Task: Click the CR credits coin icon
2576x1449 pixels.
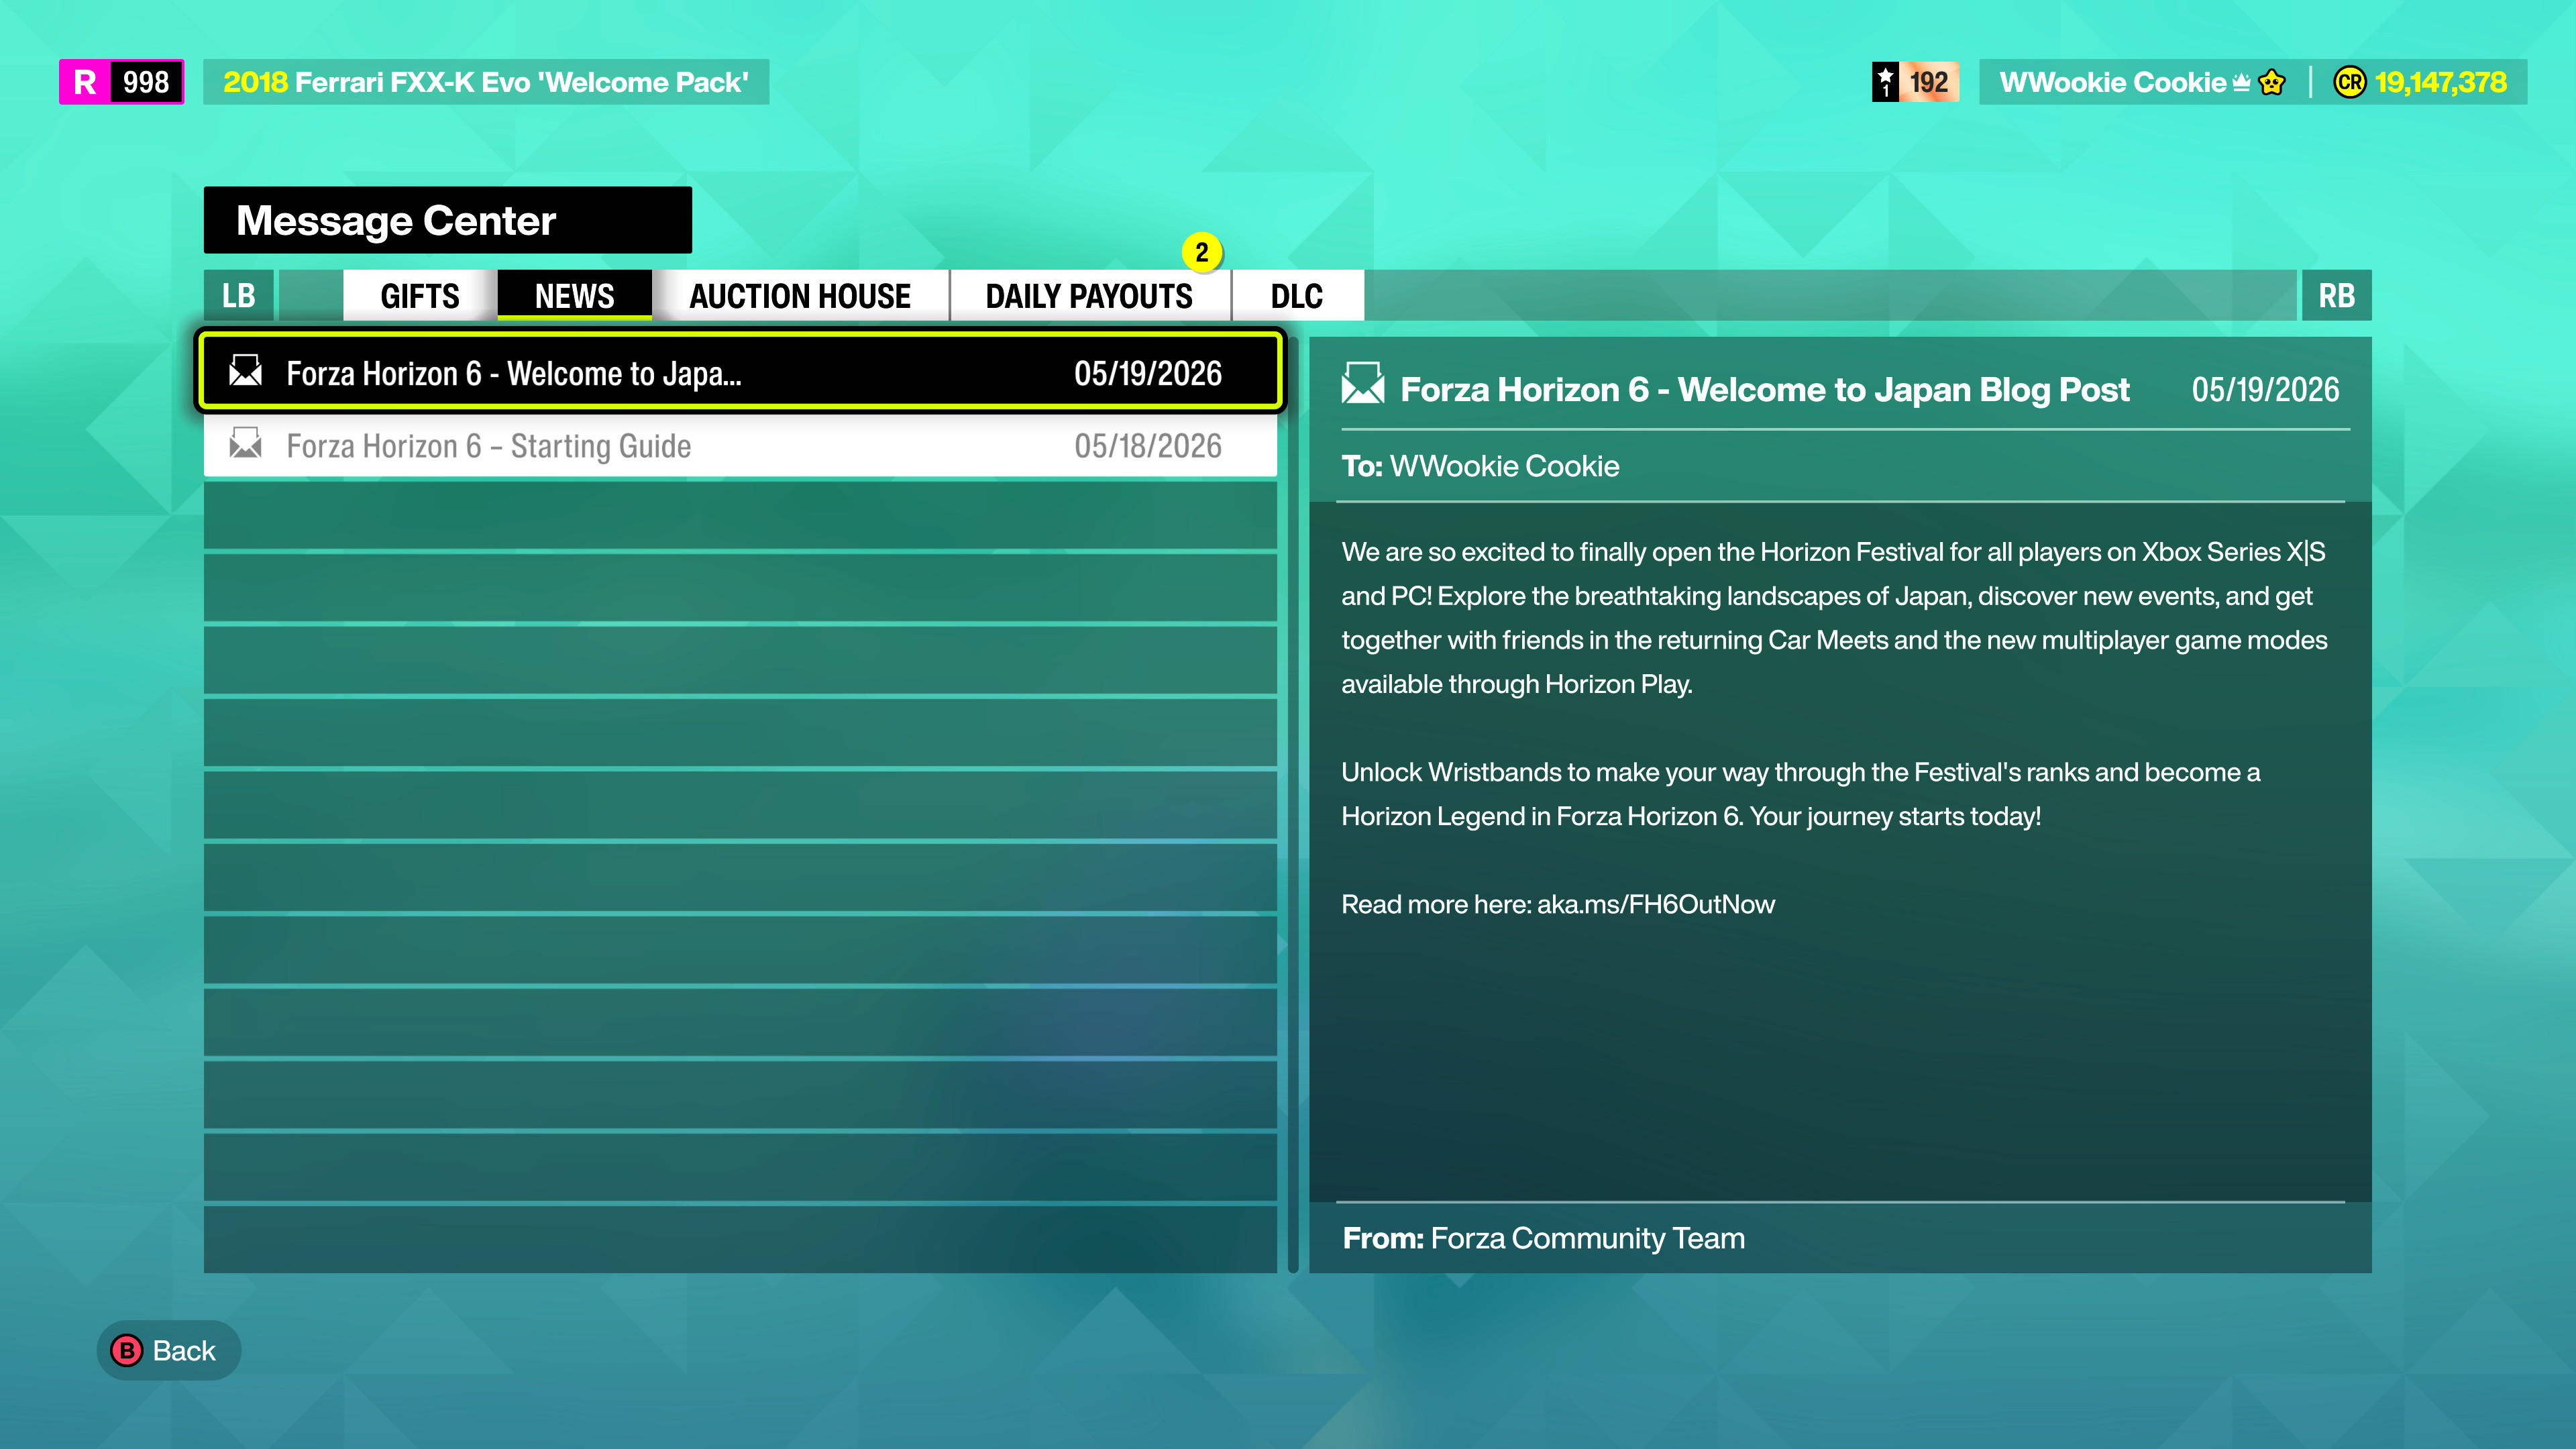Action: pos(2349,82)
